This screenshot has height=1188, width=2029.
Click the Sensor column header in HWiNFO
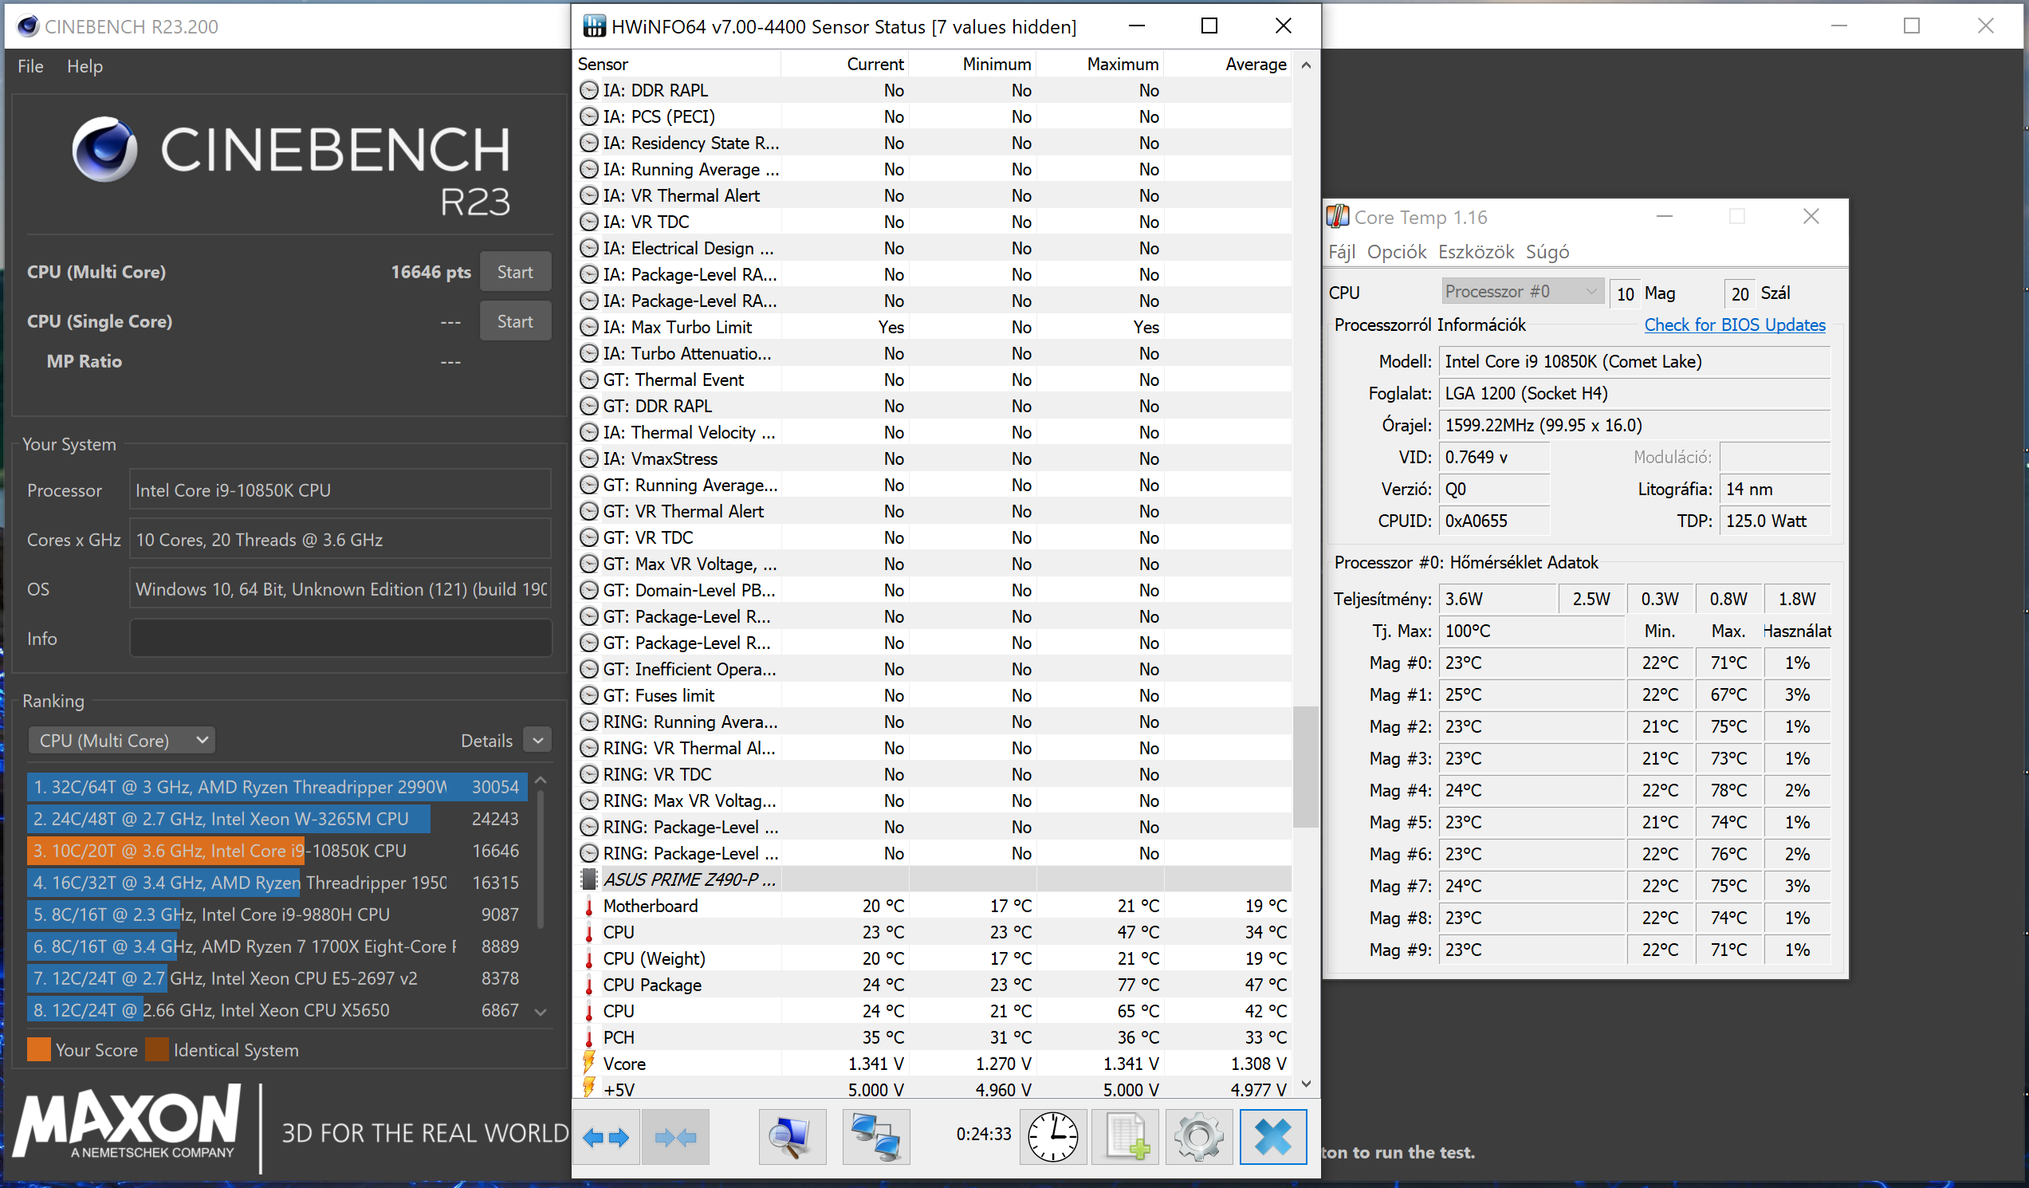point(677,64)
